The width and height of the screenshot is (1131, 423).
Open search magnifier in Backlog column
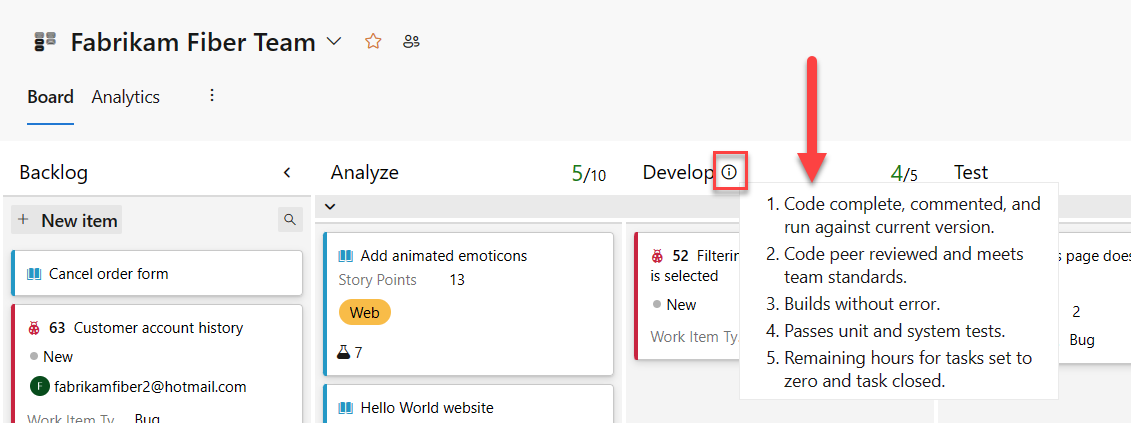tap(290, 219)
